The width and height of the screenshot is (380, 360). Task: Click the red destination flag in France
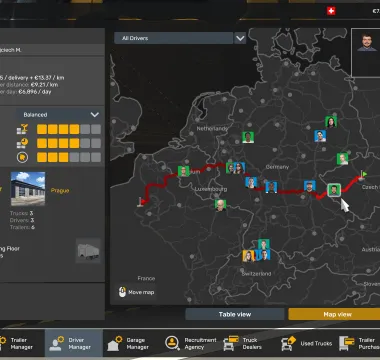tap(142, 201)
